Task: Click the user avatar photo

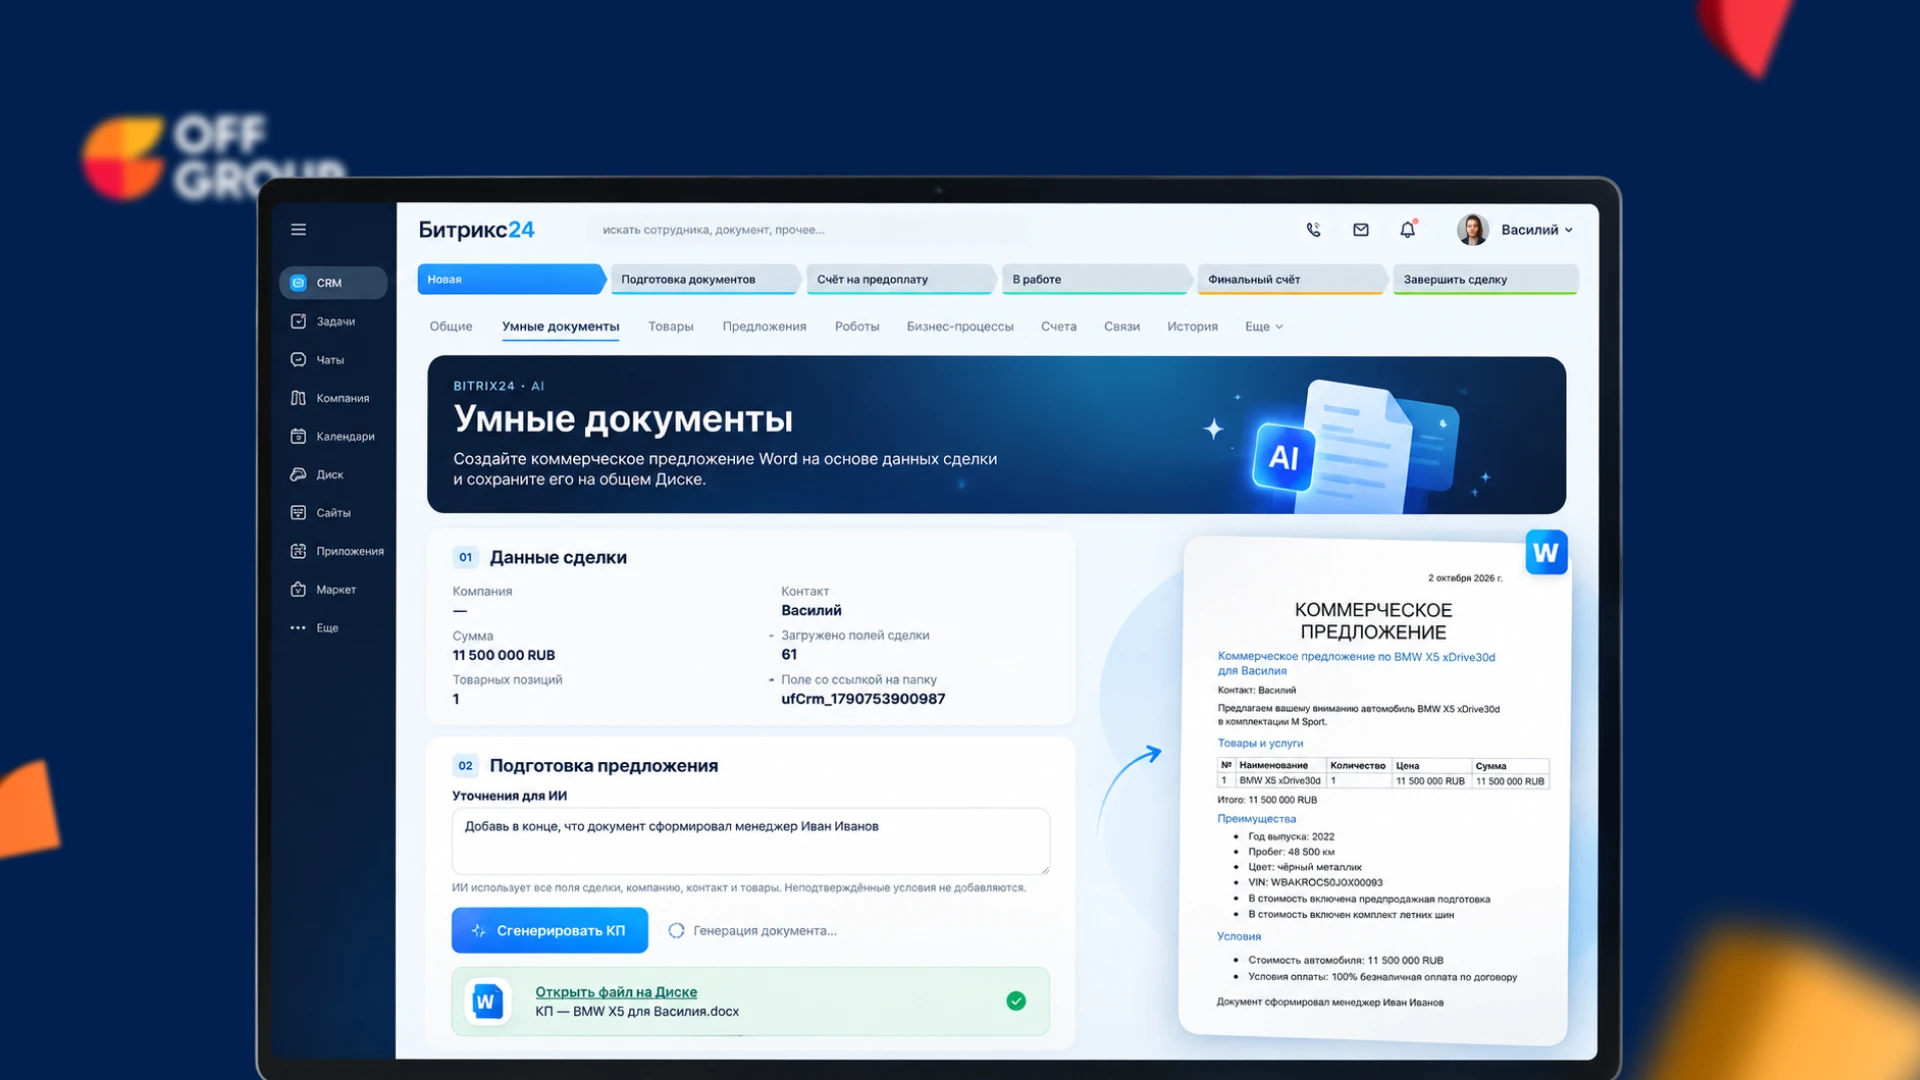Action: (x=1472, y=230)
